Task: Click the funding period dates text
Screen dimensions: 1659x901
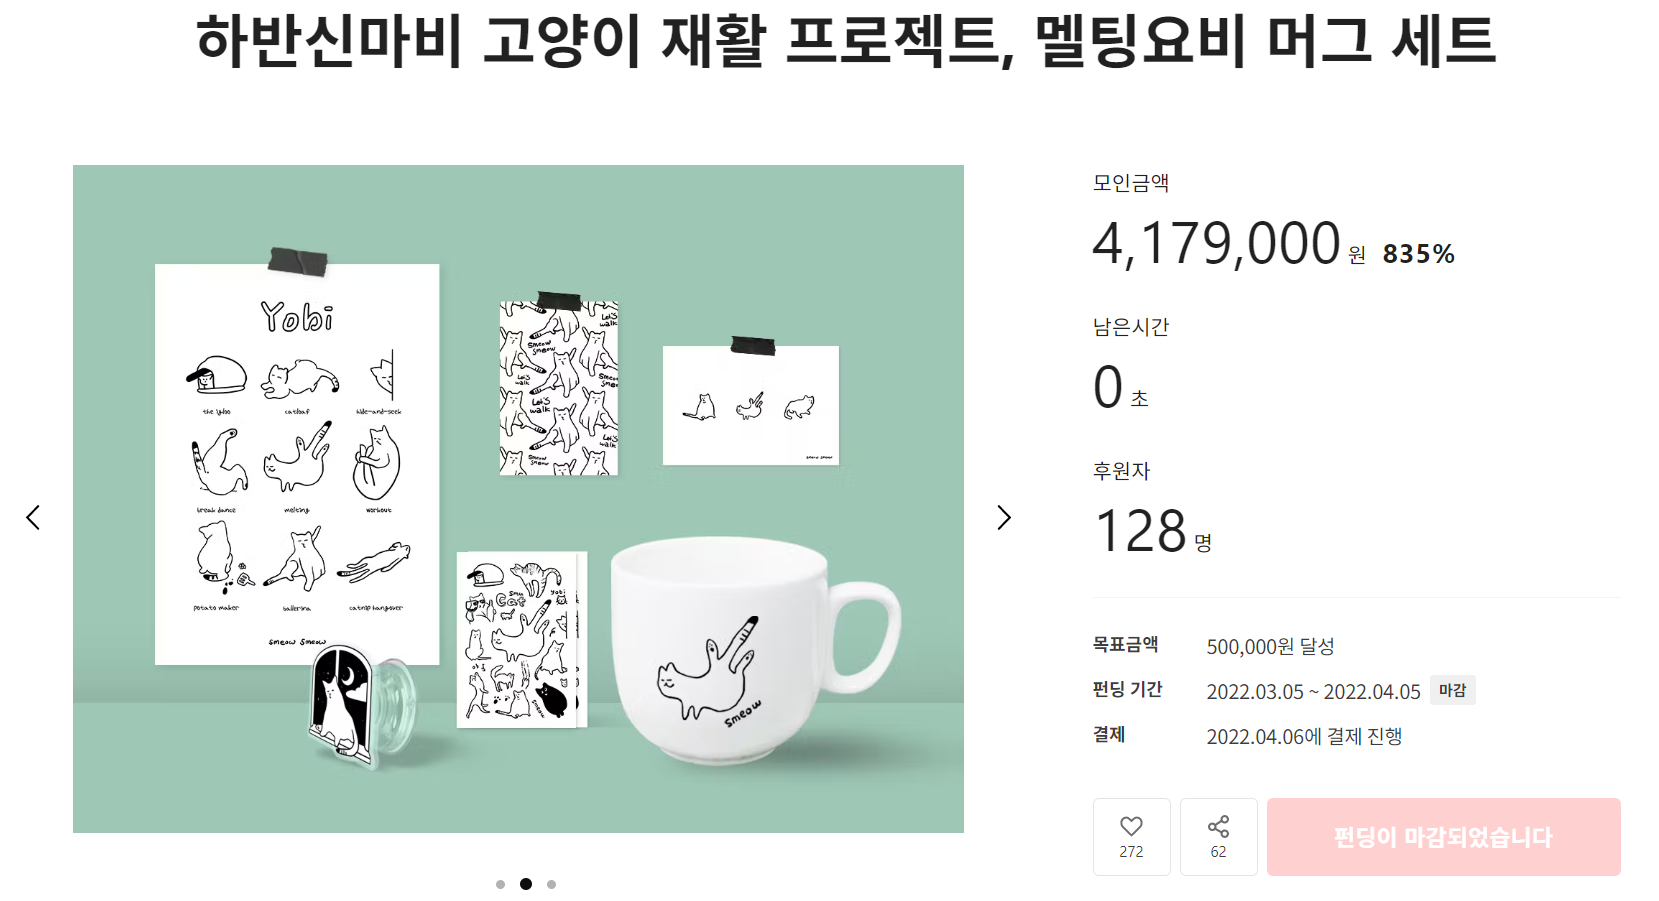Action: [x=1313, y=692]
